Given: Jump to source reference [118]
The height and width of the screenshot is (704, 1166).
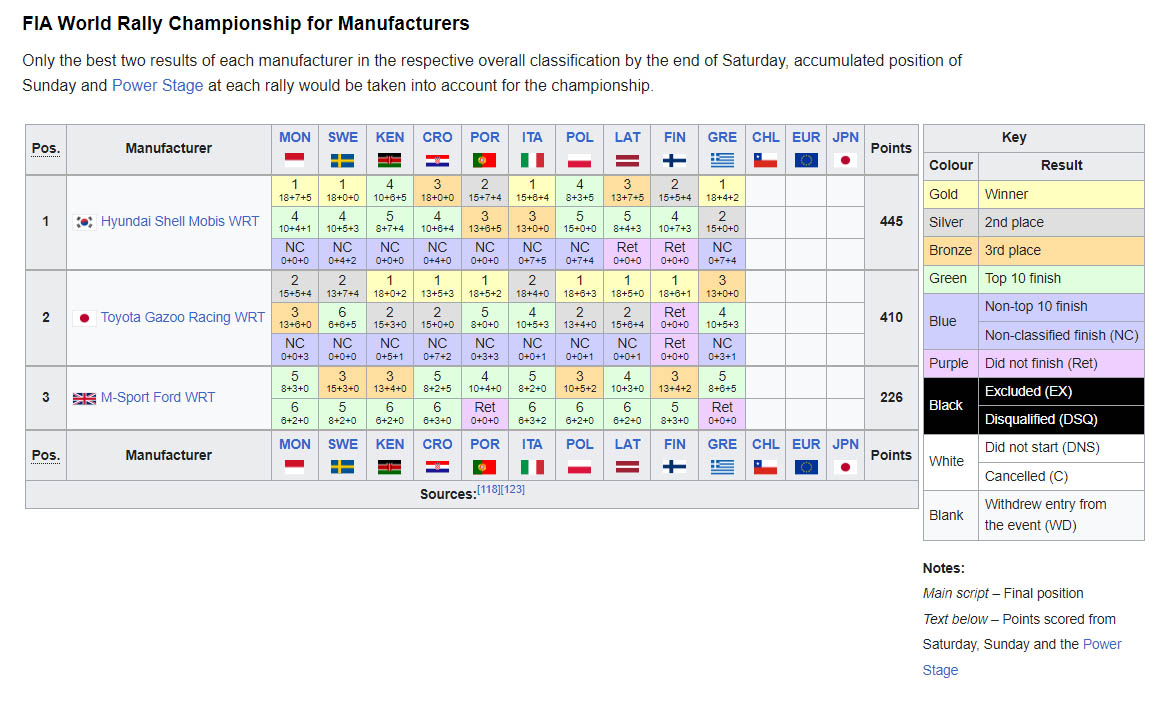Looking at the screenshot, I should [489, 490].
